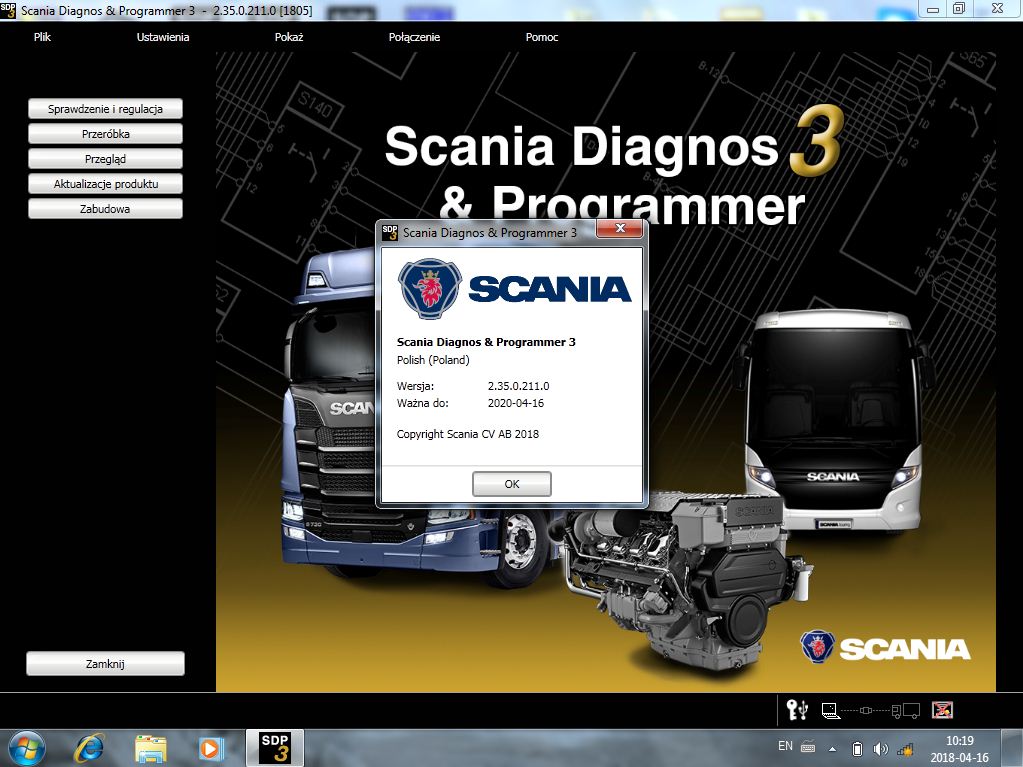Open the Ustawienia menu
Image resolution: width=1023 pixels, height=767 pixels.
click(x=162, y=37)
